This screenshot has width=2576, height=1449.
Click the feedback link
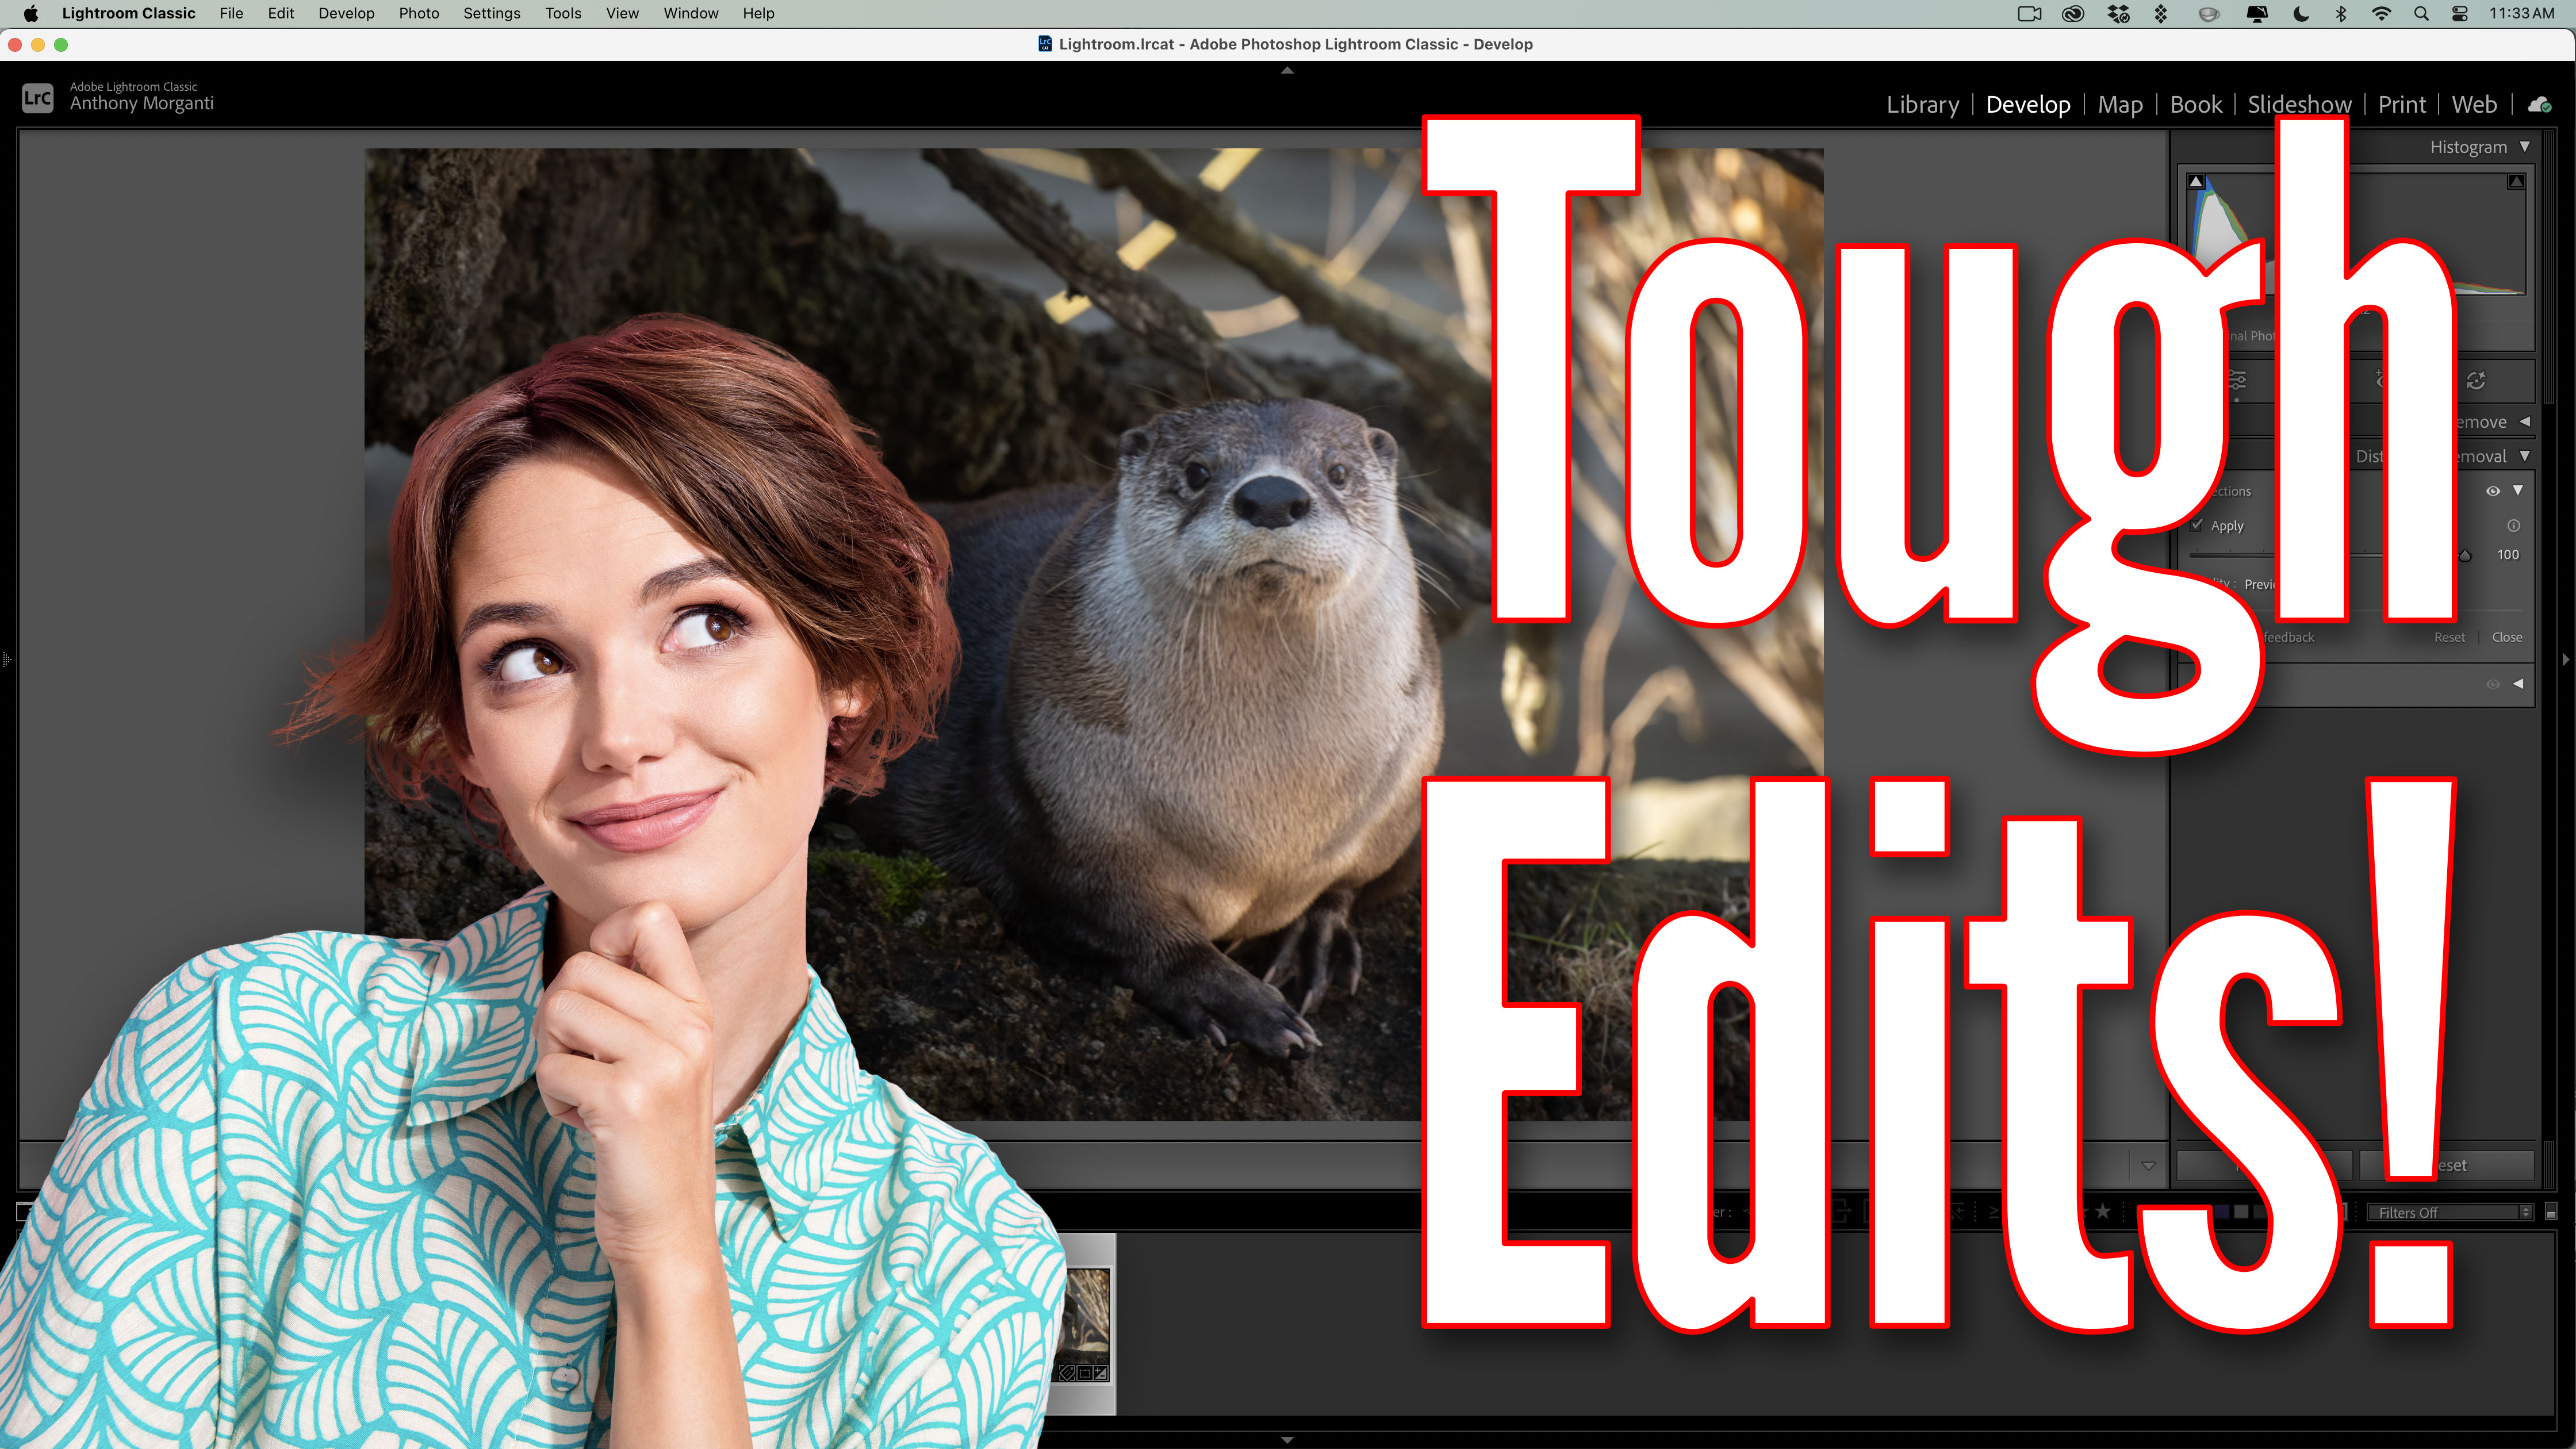(x=2289, y=637)
